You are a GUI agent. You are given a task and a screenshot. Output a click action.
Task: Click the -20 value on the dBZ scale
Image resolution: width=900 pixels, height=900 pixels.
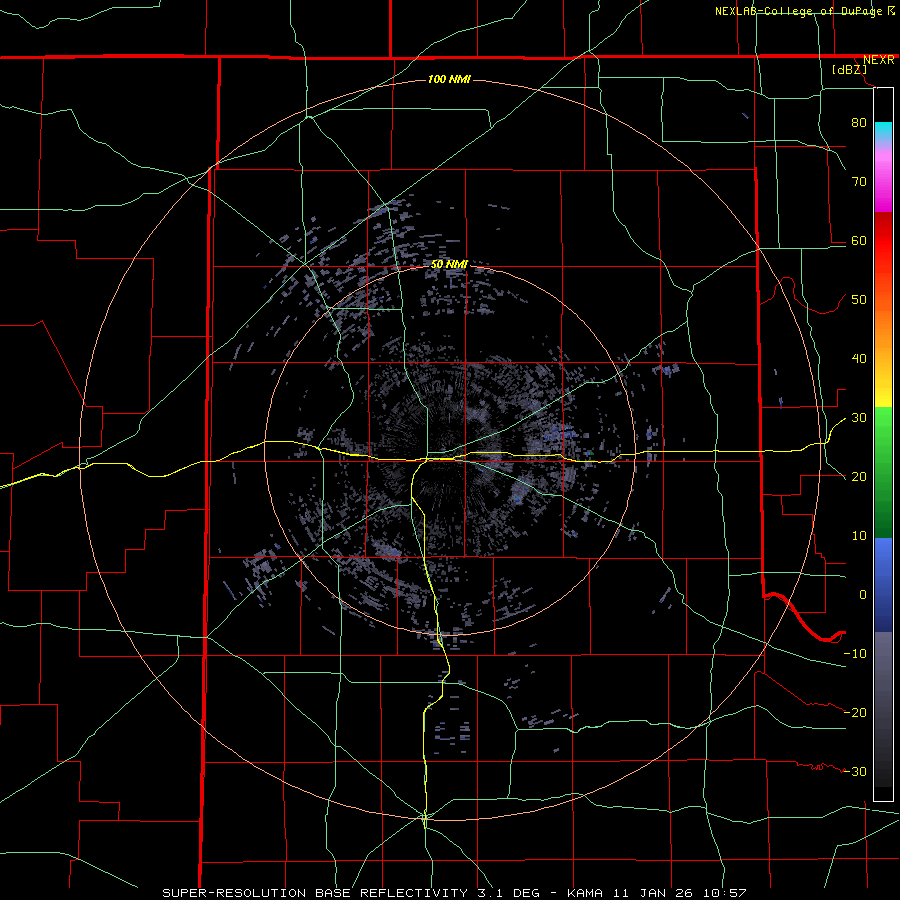pos(855,712)
